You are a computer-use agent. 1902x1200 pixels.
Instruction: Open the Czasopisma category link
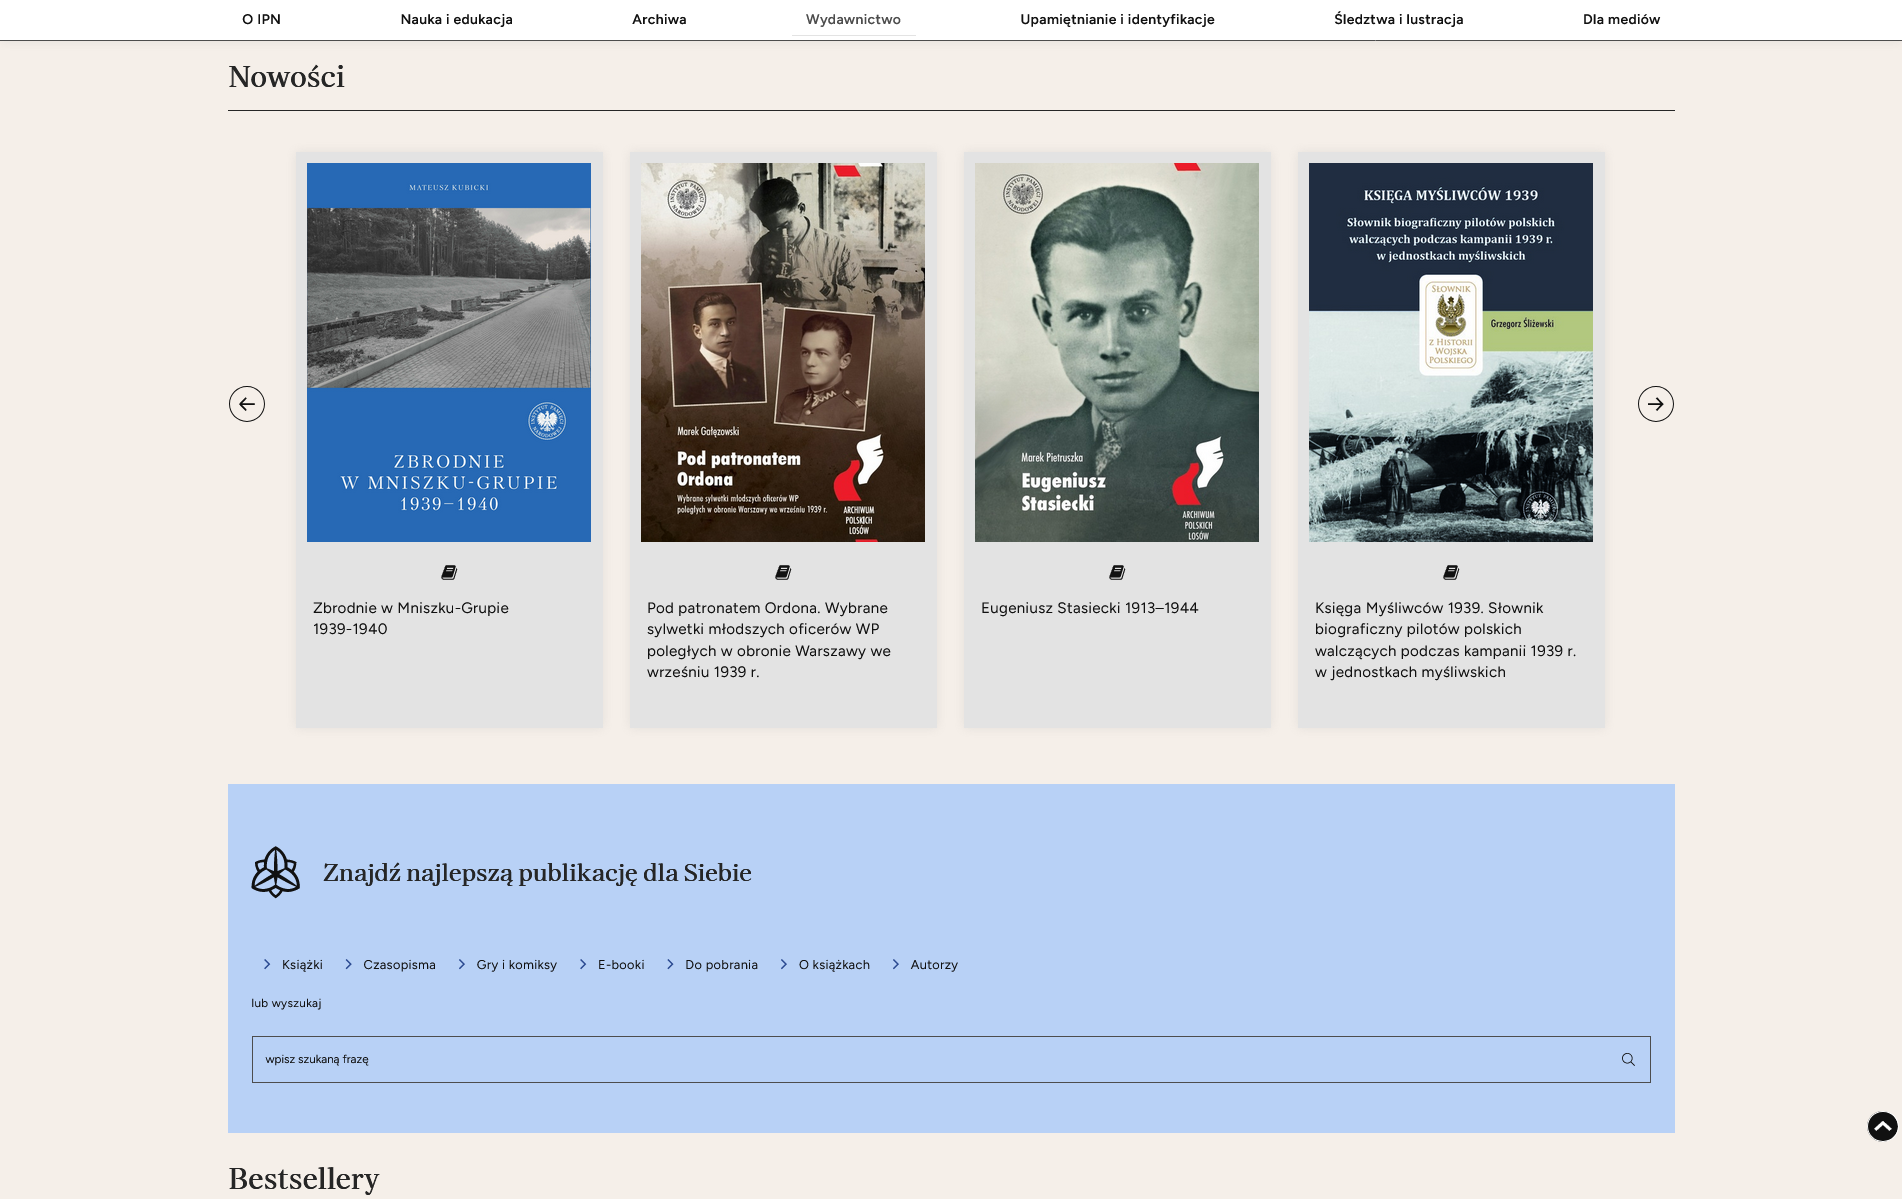click(399, 965)
